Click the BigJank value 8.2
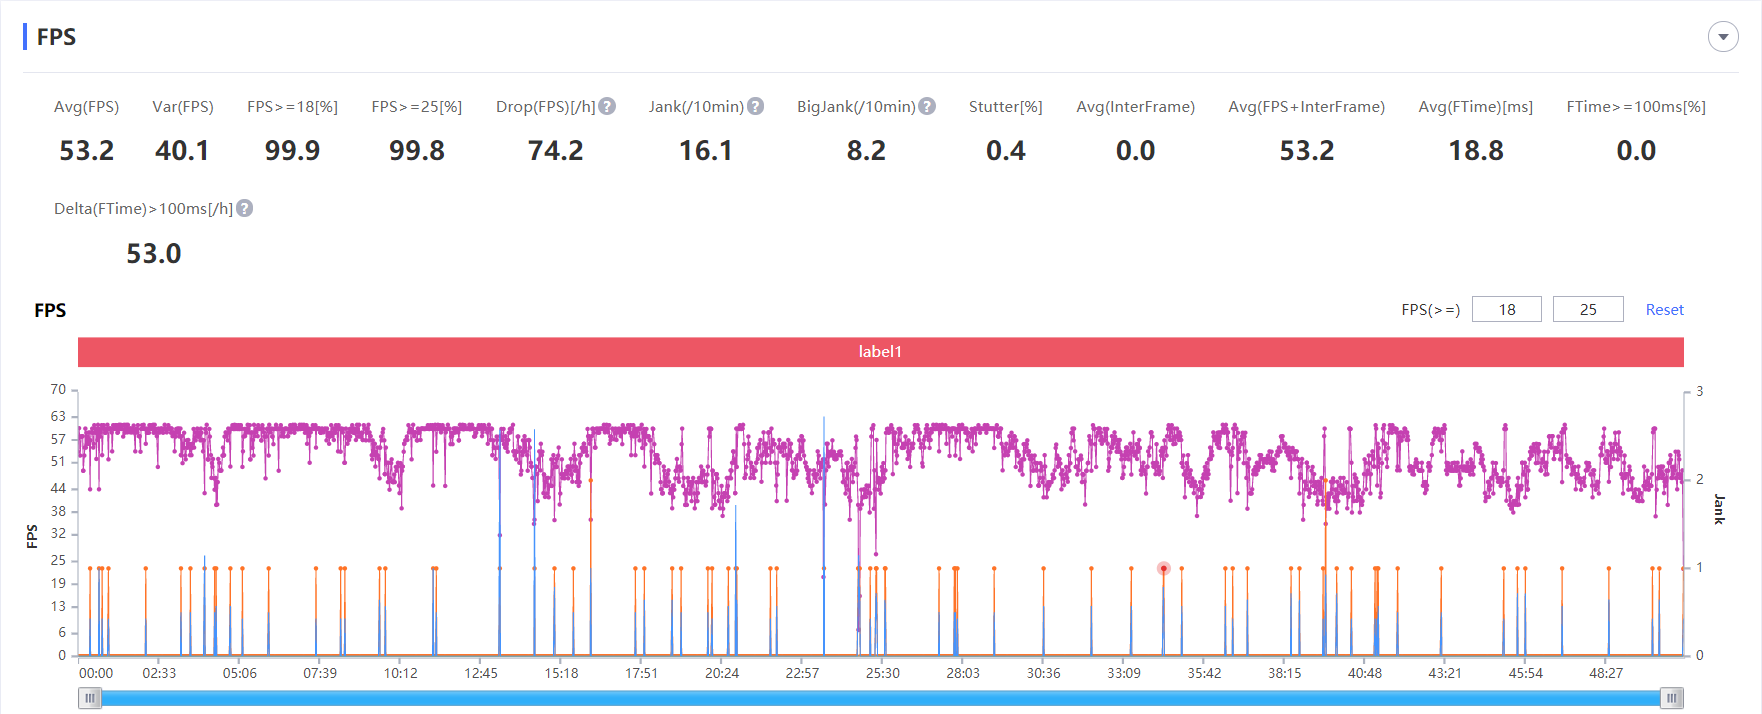 pyautogui.click(x=866, y=151)
